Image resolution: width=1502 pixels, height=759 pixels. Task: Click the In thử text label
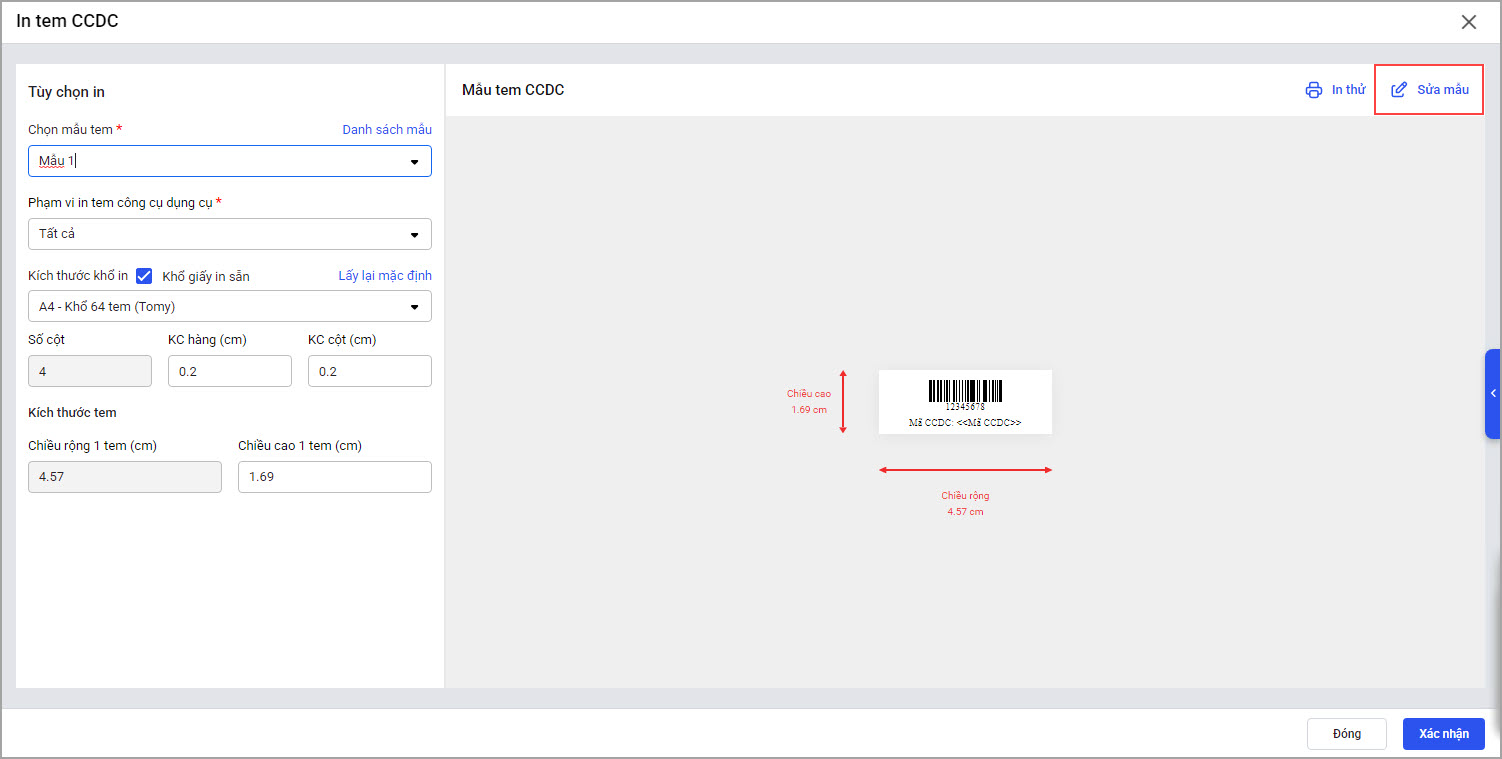click(x=1348, y=90)
